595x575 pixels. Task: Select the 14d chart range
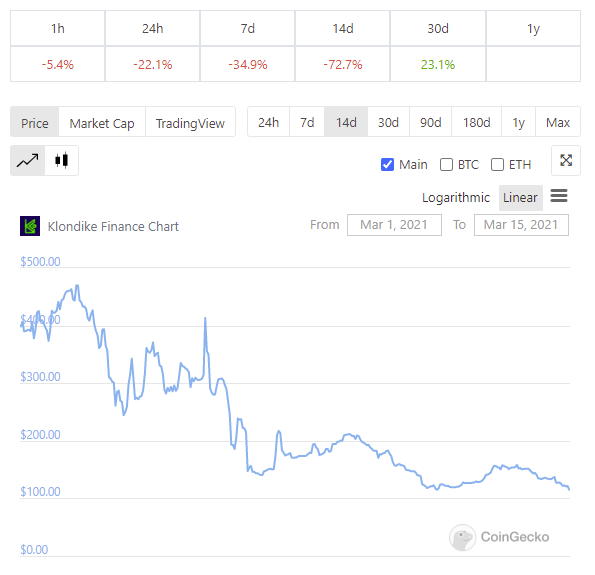(x=346, y=122)
